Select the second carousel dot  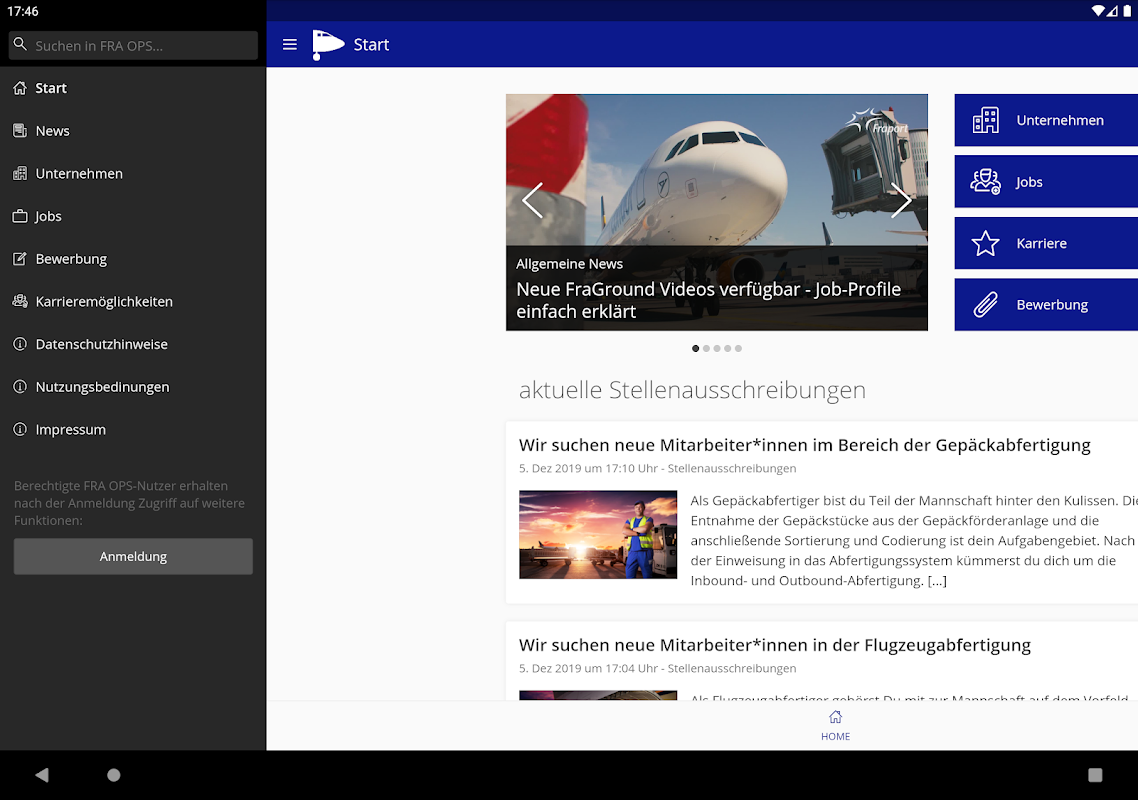point(706,348)
